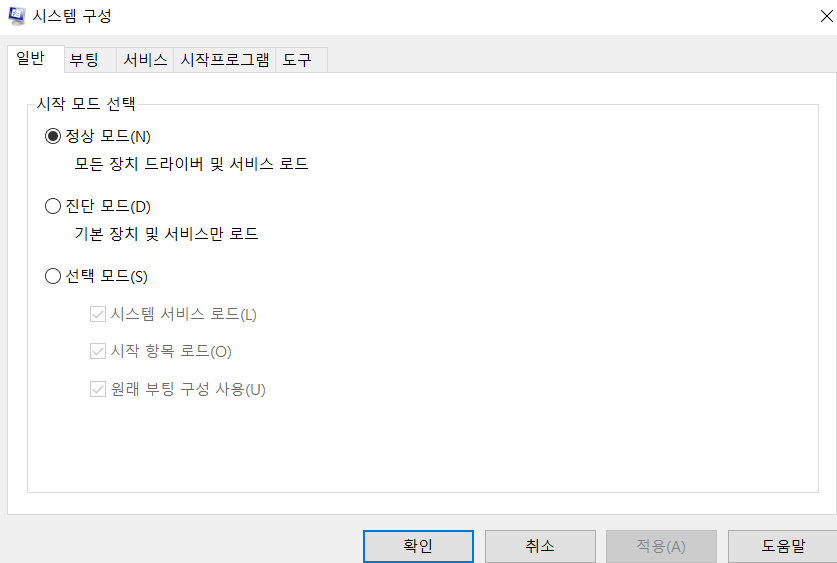Click the 취소 button
The height and width of the screenshot is (563, 837).
pos(540,546)
